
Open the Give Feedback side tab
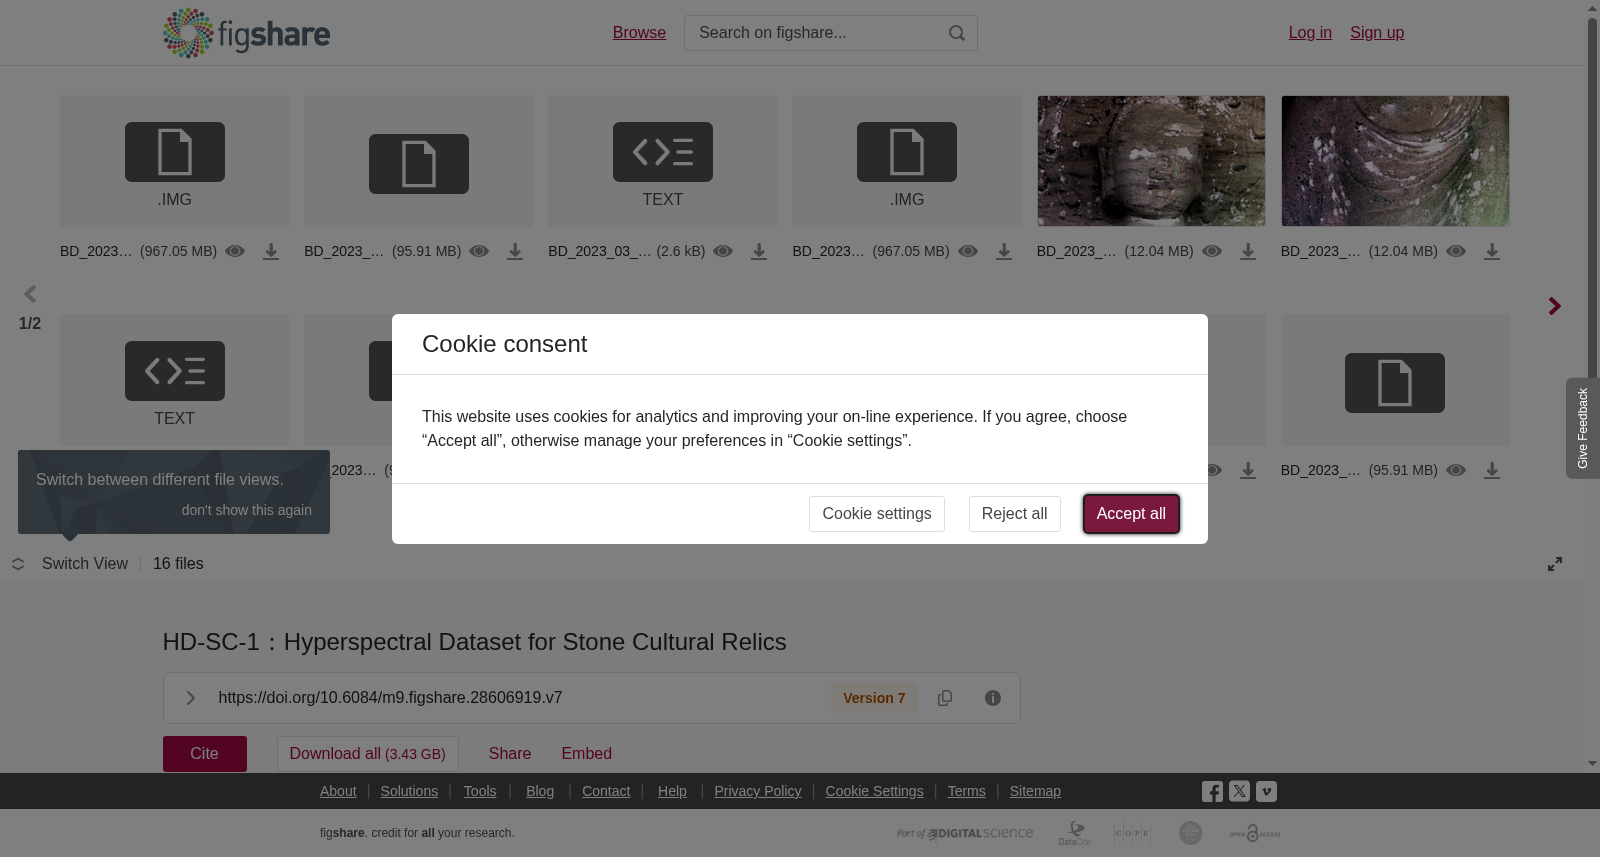point(1583,428)
